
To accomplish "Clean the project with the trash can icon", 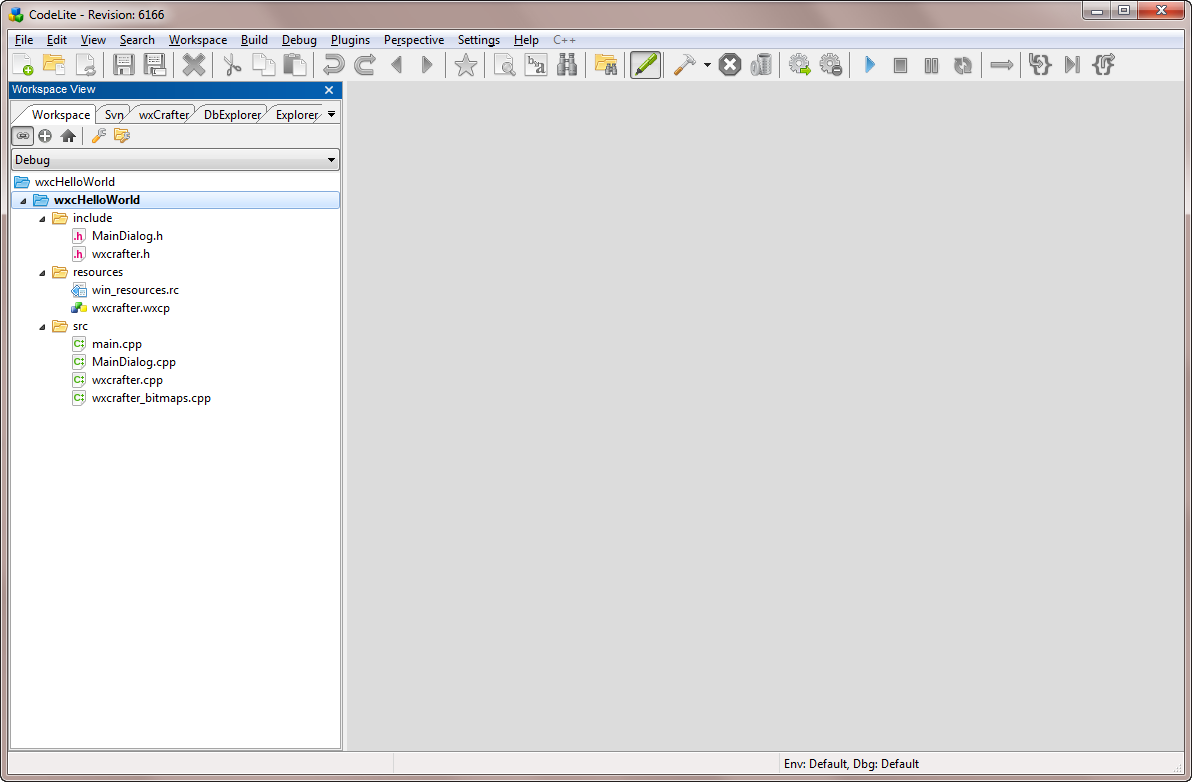I will coord(761,65).
